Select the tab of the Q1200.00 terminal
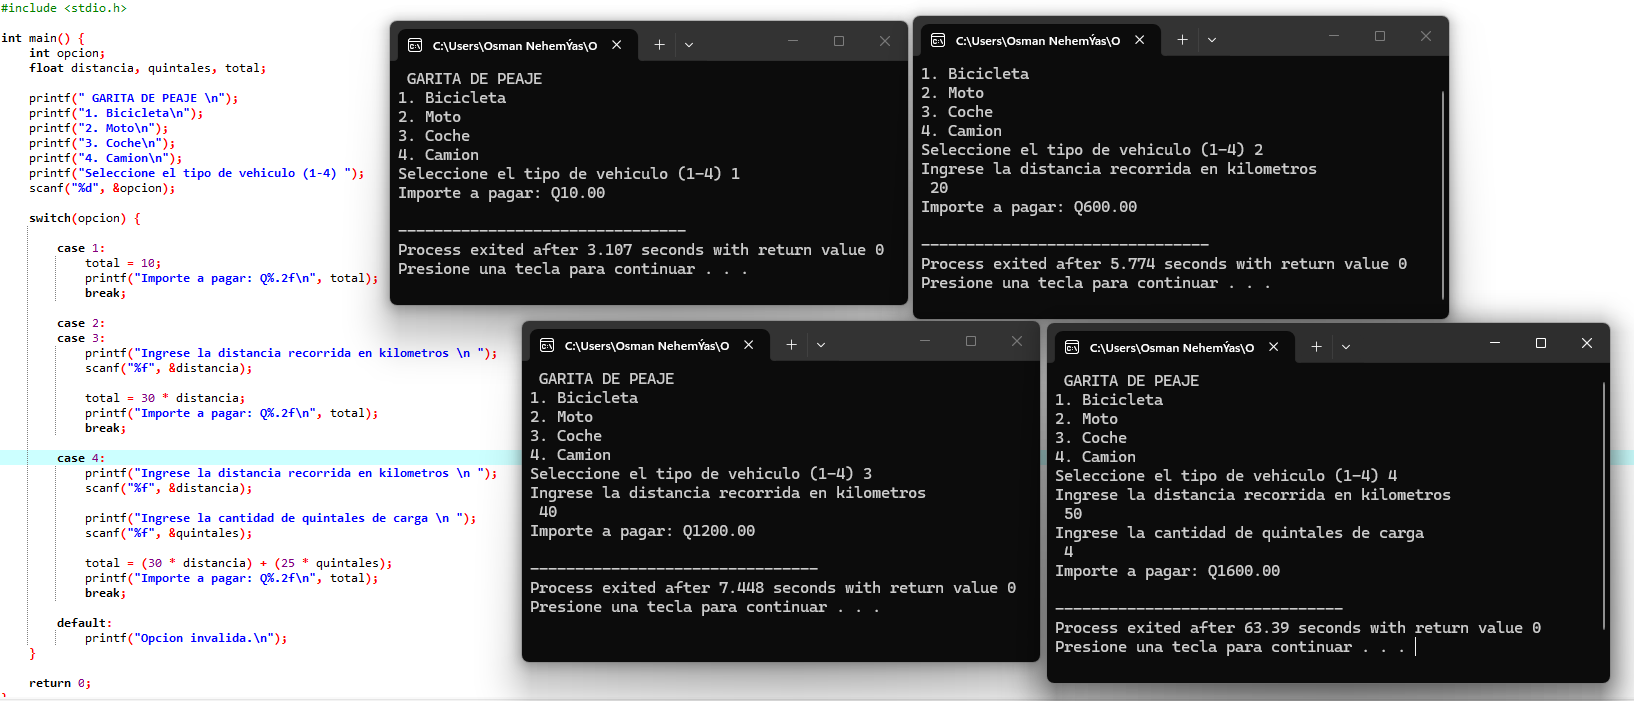The height and width of the screenshot is (701, 1634). [646, 345]
